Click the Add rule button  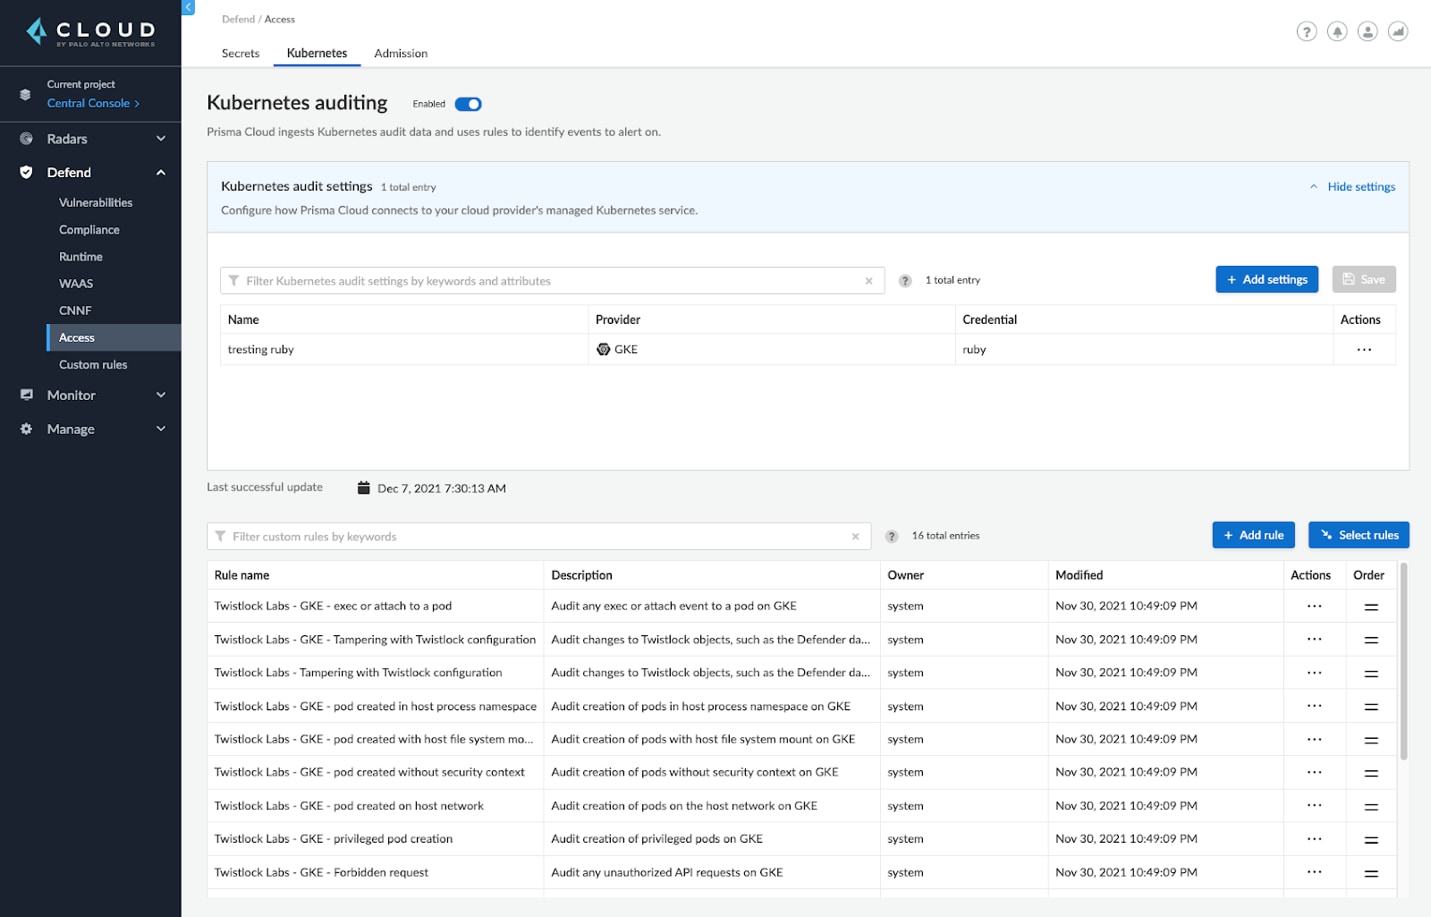[1254, 535]
